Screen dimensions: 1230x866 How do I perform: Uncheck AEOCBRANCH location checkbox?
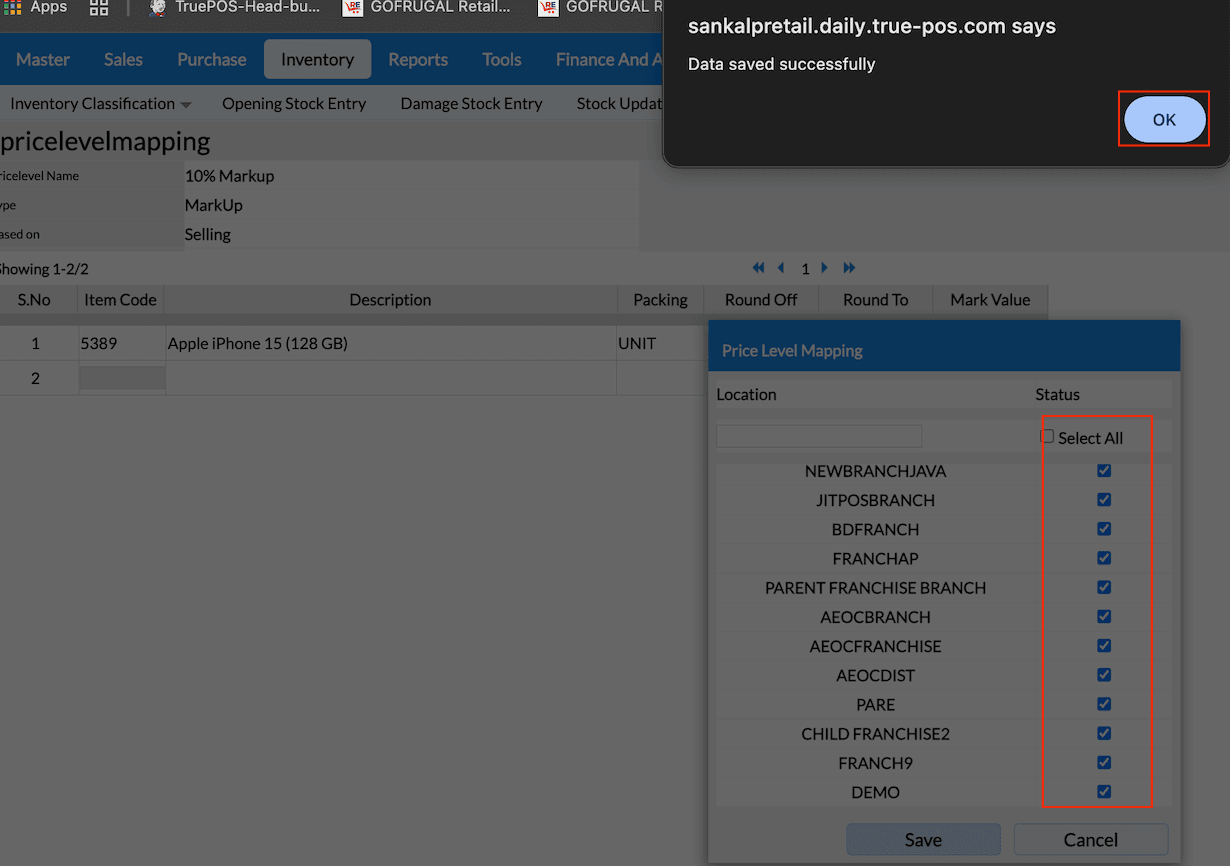pyautogui.click(x=1104, y=616)
